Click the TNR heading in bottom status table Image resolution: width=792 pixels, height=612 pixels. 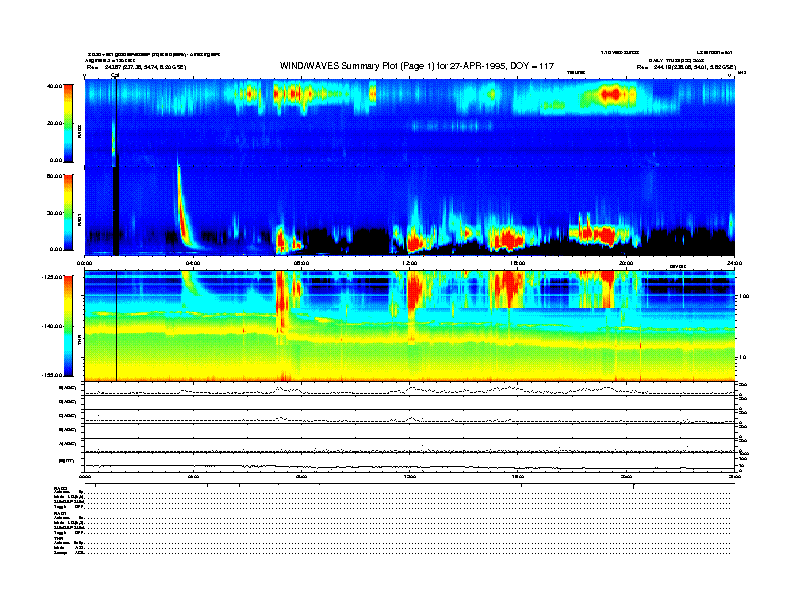tap(58, 538)
